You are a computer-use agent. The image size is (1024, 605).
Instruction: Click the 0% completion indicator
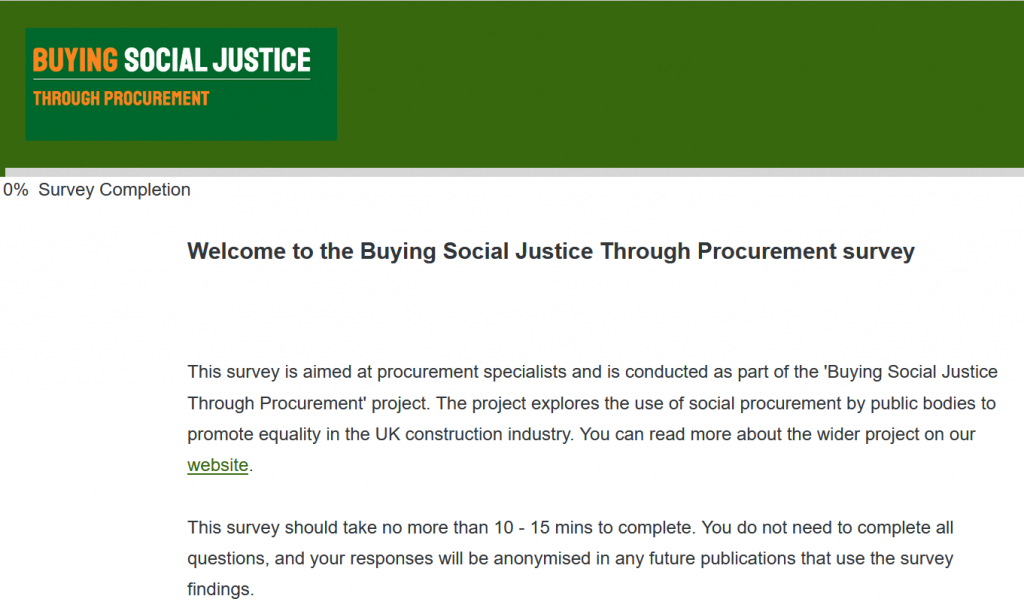click(x=16, y=190)
